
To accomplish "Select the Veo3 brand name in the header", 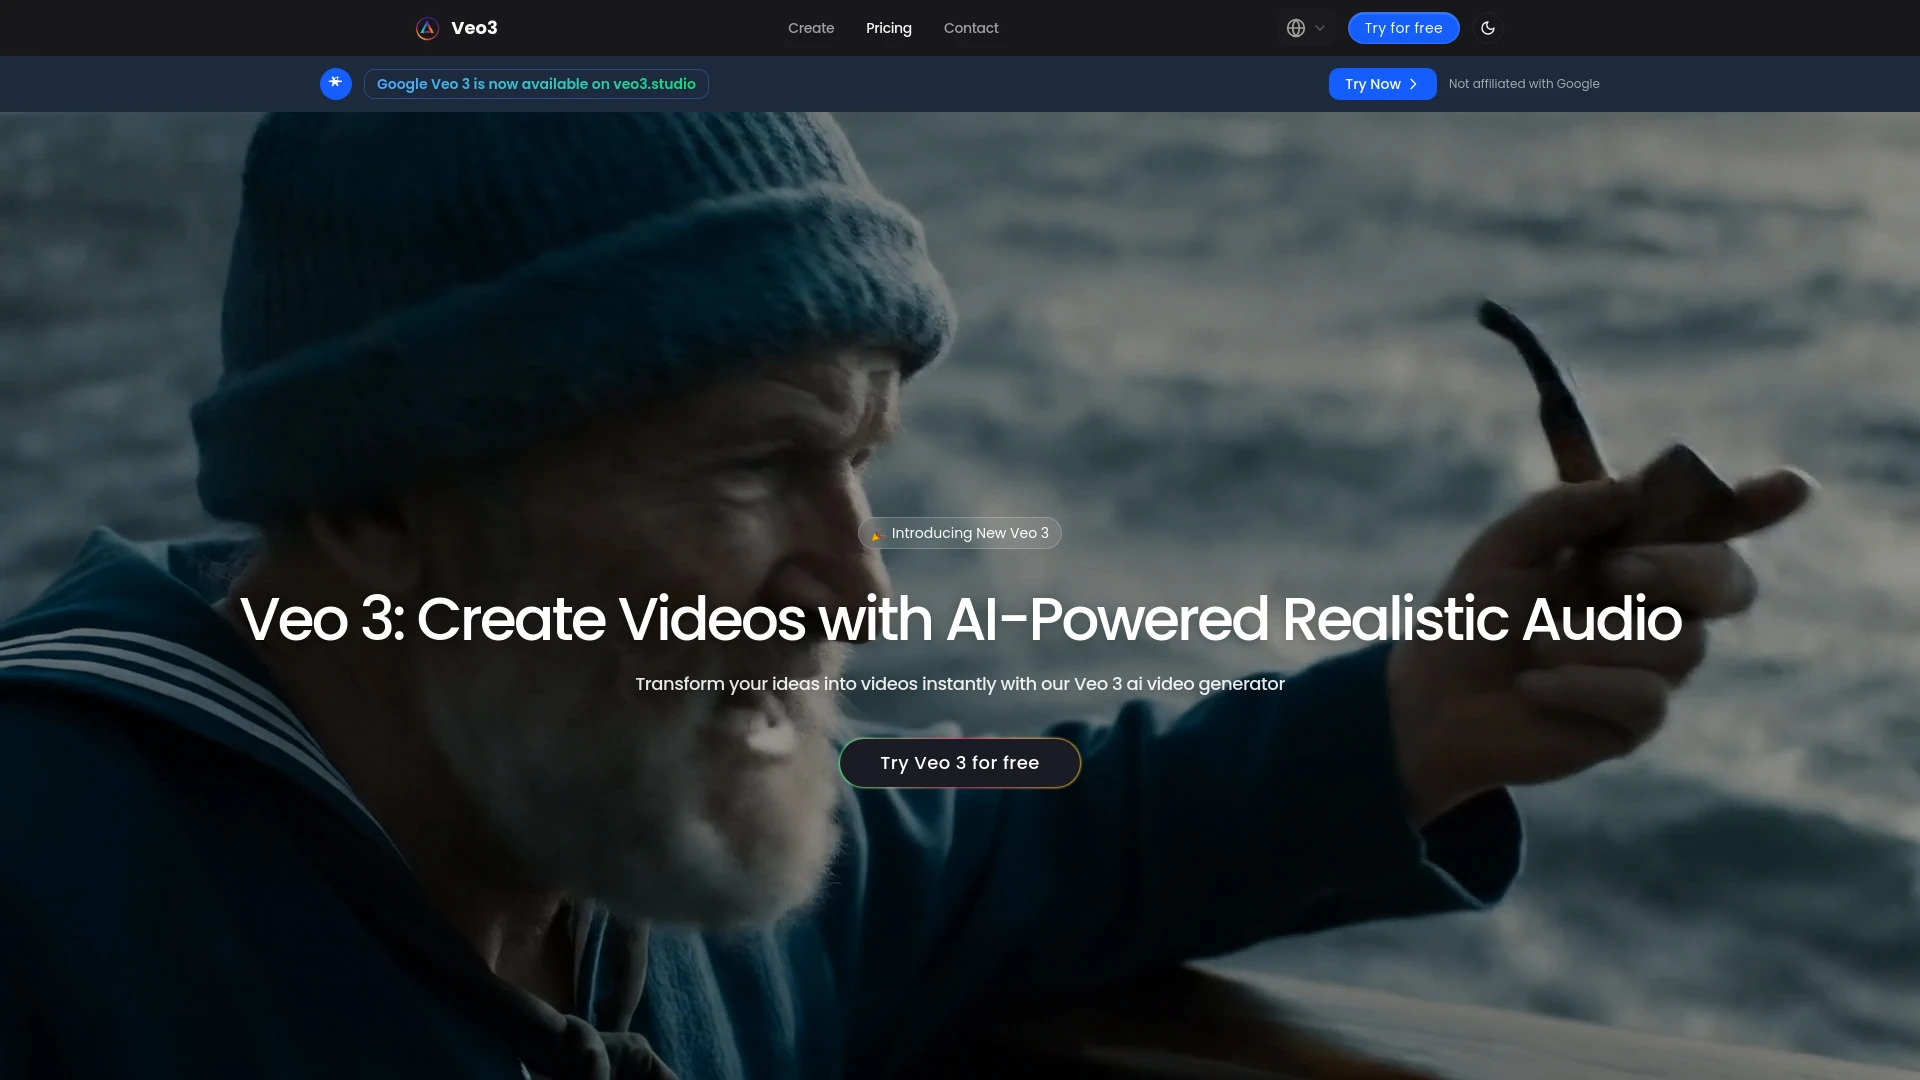I will click(473, 28).
